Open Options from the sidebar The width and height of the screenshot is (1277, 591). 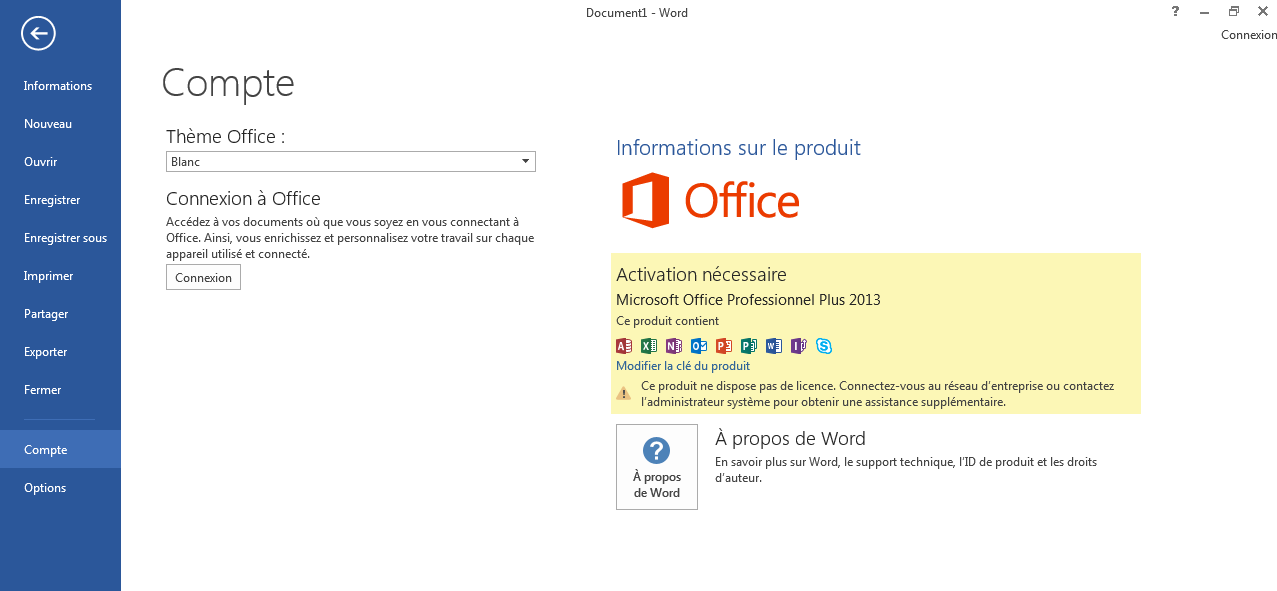pos(60,488)
